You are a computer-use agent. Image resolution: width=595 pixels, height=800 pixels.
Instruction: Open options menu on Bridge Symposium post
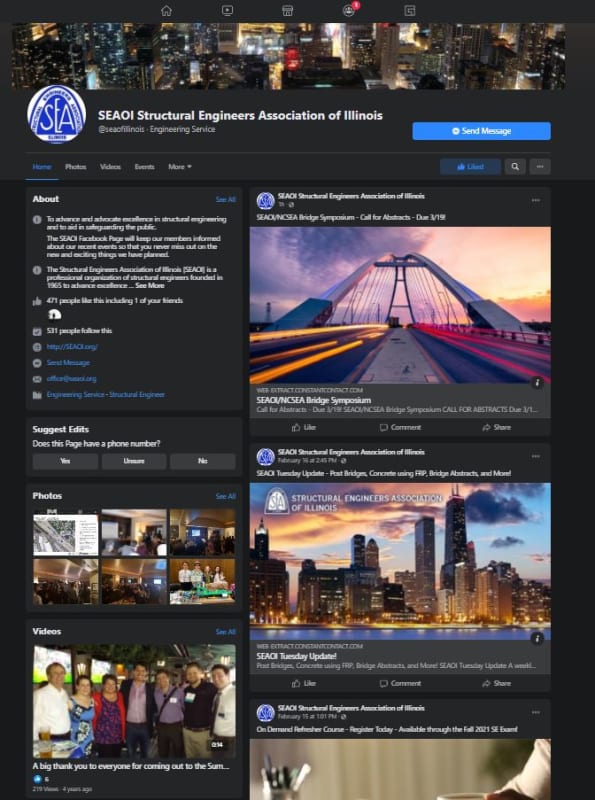[535, 201]
